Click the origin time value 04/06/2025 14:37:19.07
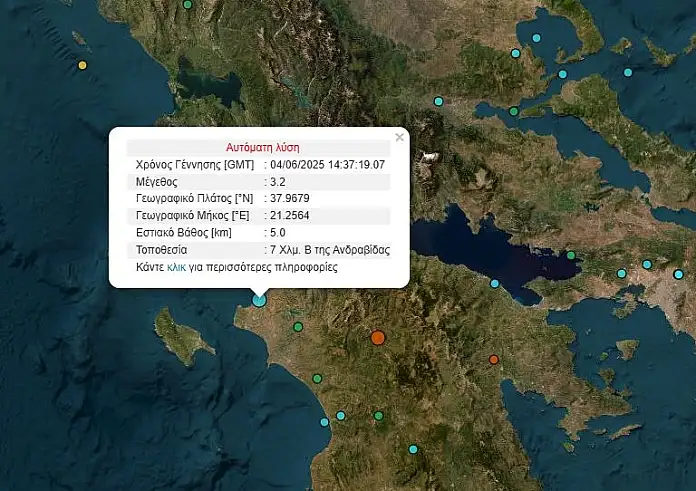The image size is (696, 491). pos(328,165)
